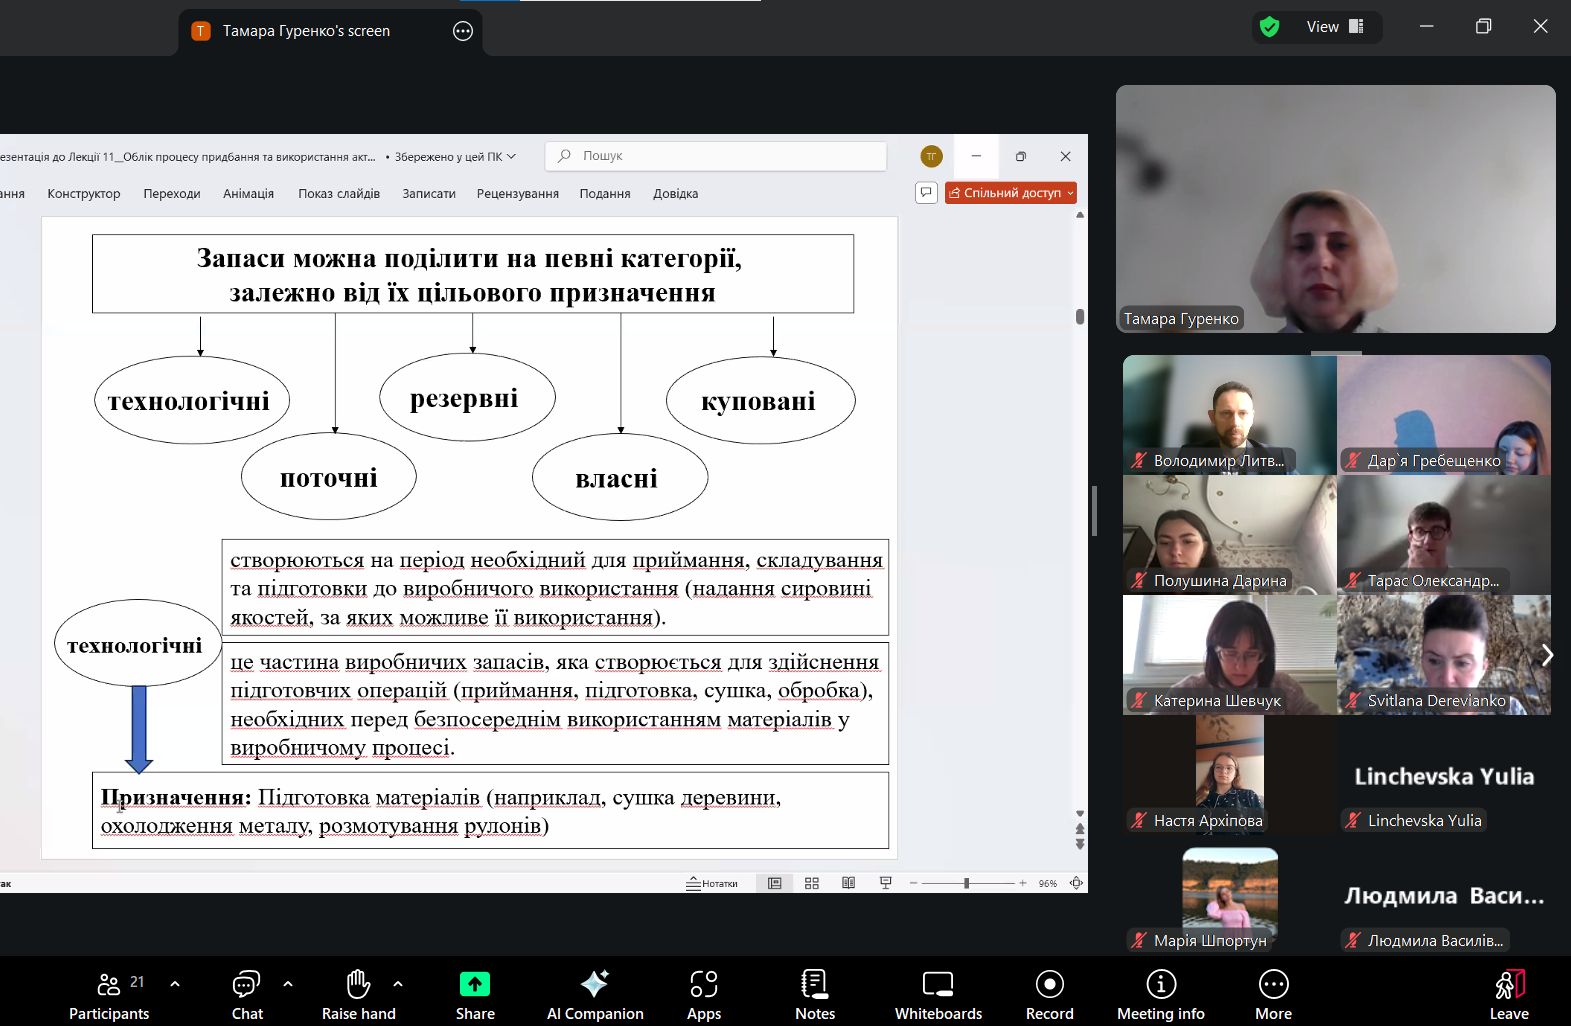The height and width of the screenshot is (1026, 1571).
Task: Start recording the meeting
Action: [1049, 995]
